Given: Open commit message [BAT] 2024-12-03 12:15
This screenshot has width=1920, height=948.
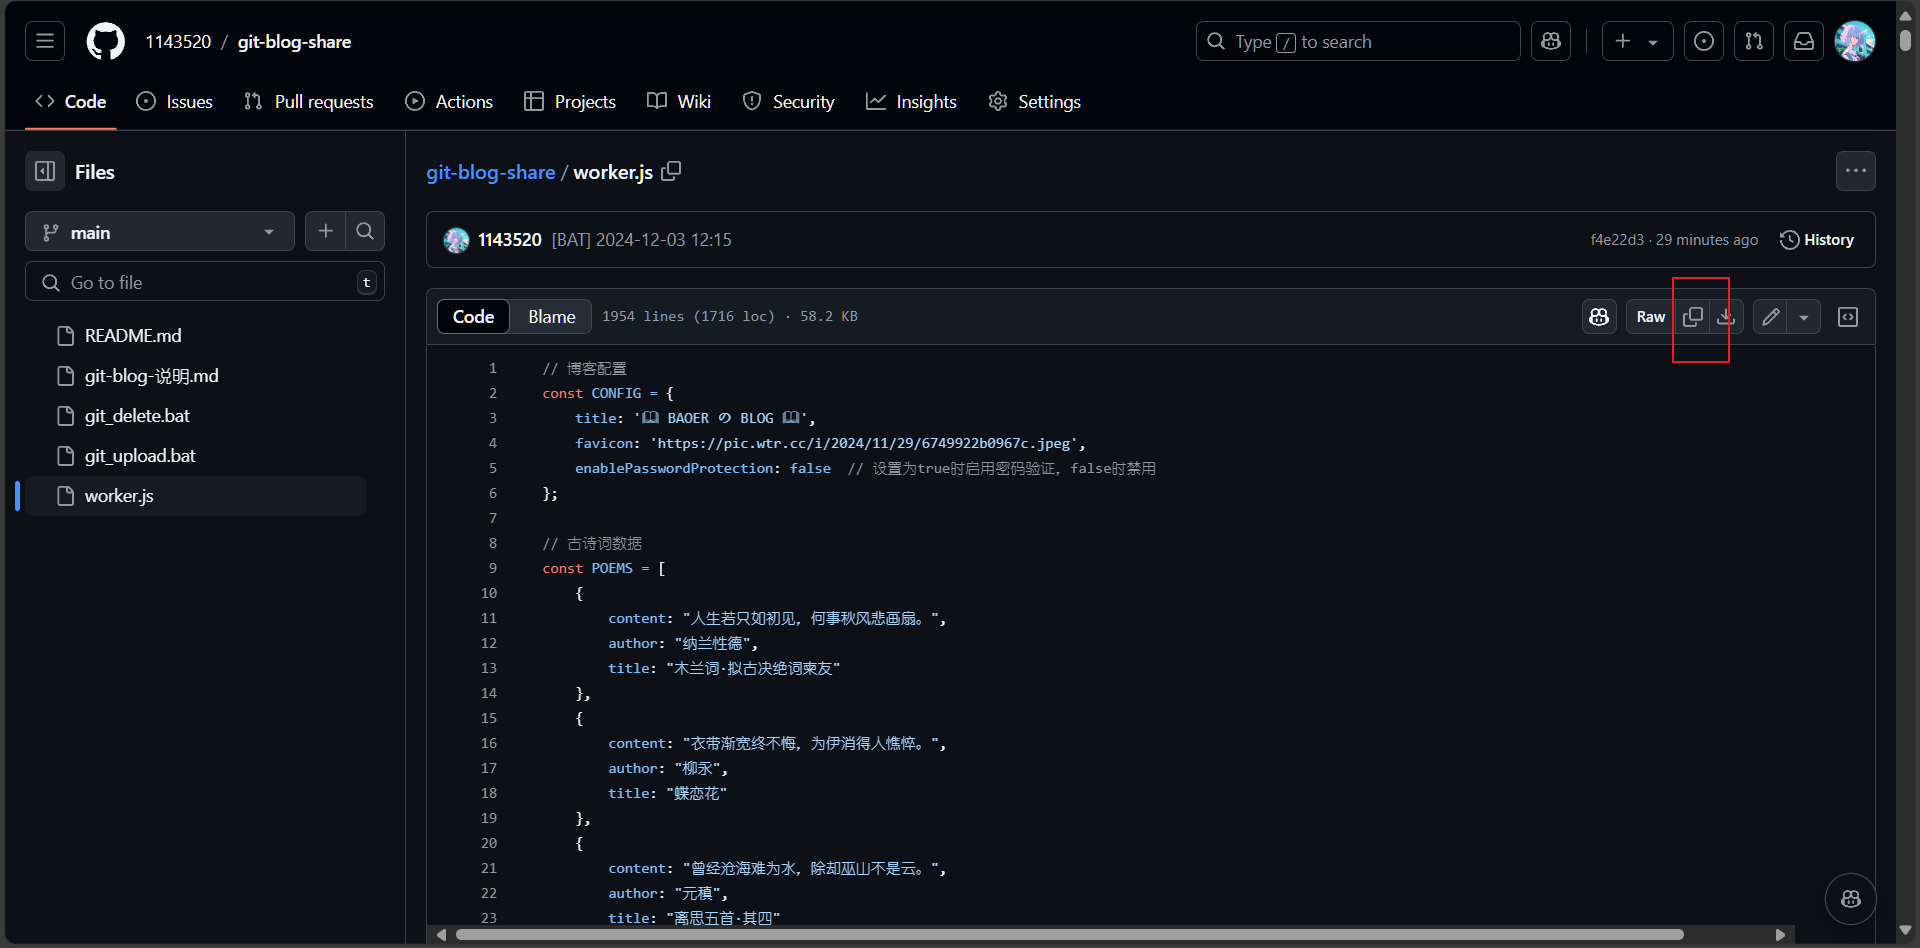Looking at the screenshot, I should (642, 240).
